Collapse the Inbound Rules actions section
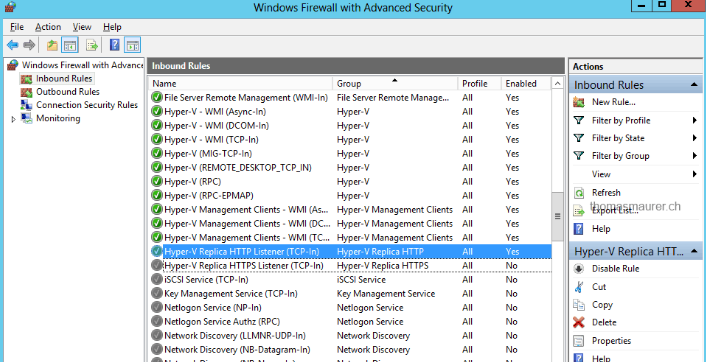This screenshot has width=706, height=362. (x=694, y=85)
